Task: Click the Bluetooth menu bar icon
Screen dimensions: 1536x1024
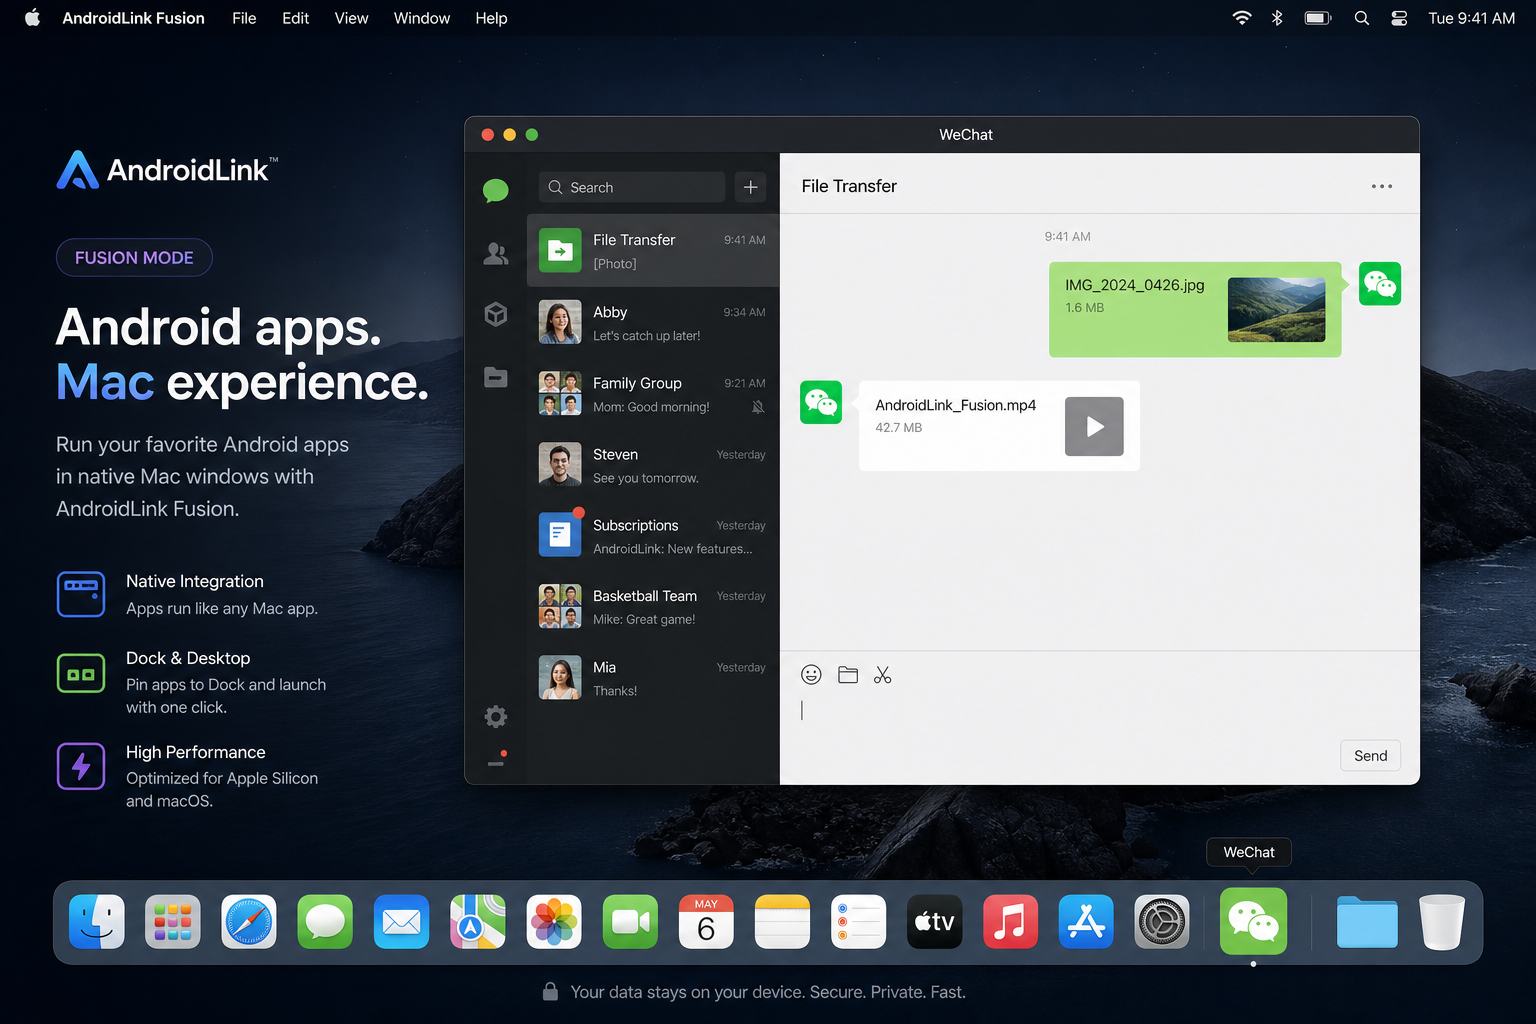Action: (x=1277, y=18)
